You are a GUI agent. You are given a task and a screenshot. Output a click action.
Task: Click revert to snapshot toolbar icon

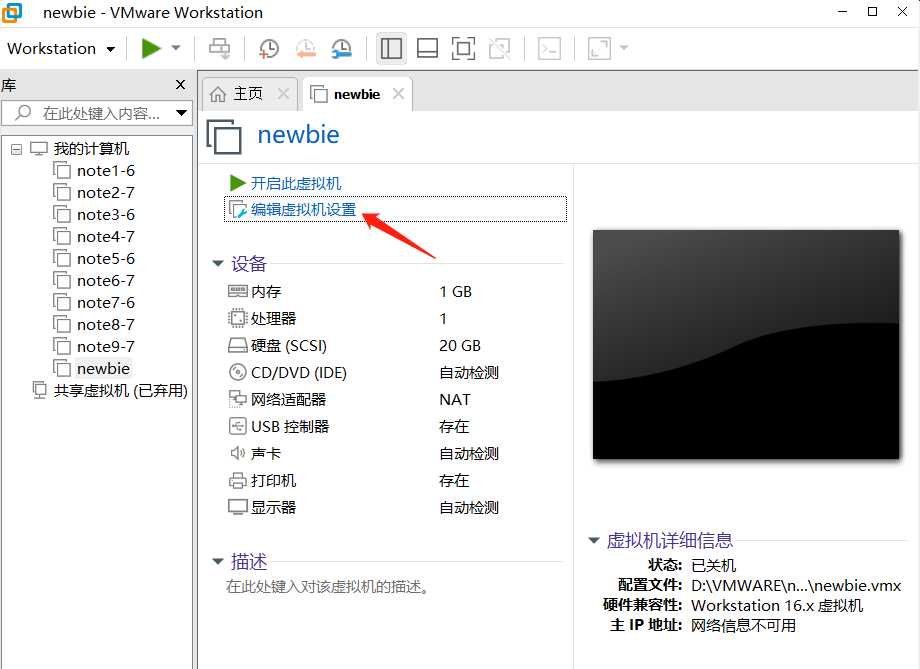click(305, 49)
